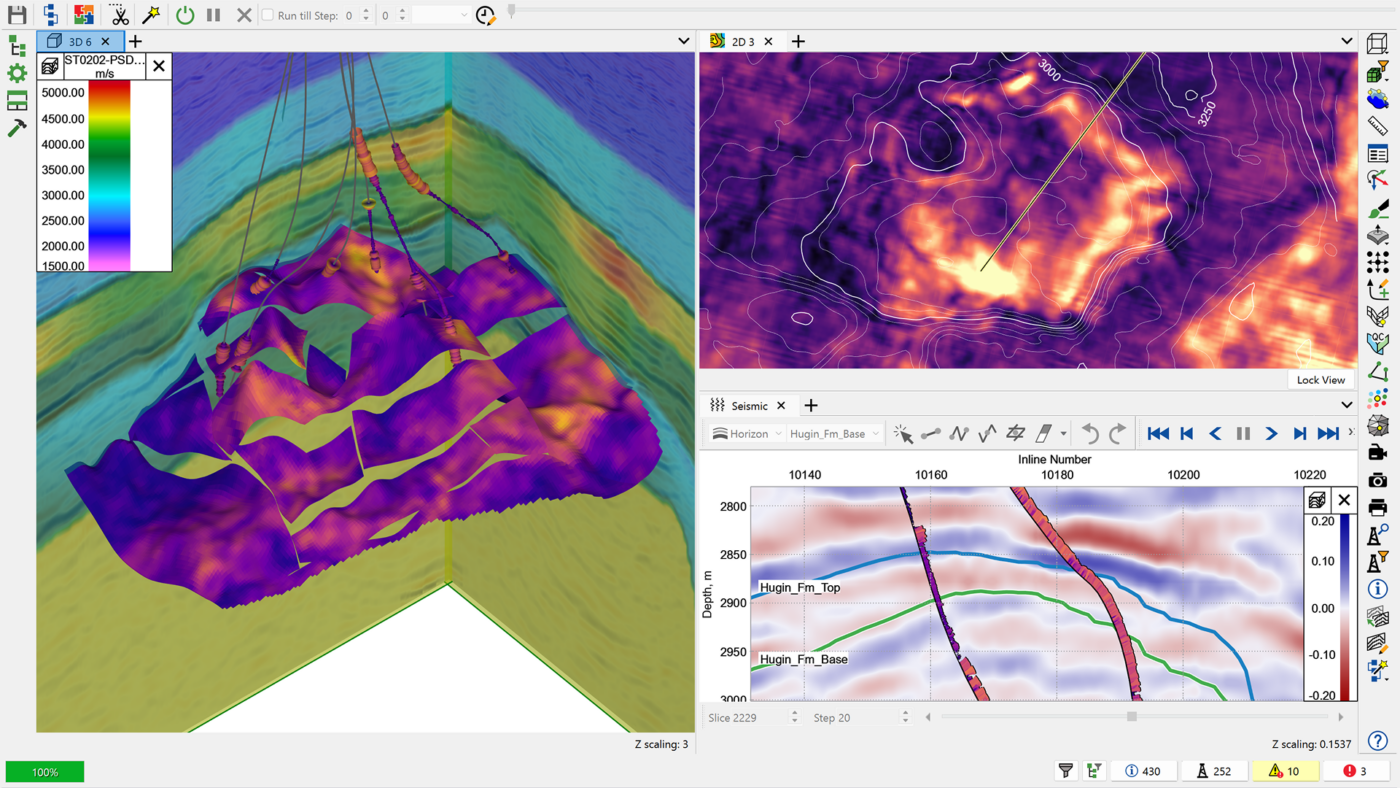The height and width of the screenshot is (788, 1400).
Task: Open the eraser options dropdown arrow
Action: tap(1063, 434)
